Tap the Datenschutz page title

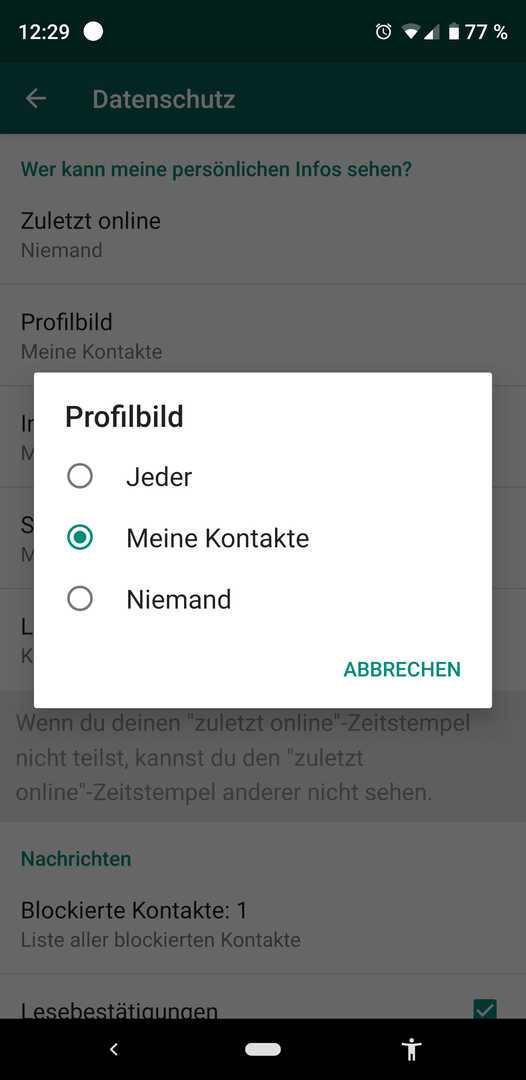pyautogui.click(x=164, y=99)
